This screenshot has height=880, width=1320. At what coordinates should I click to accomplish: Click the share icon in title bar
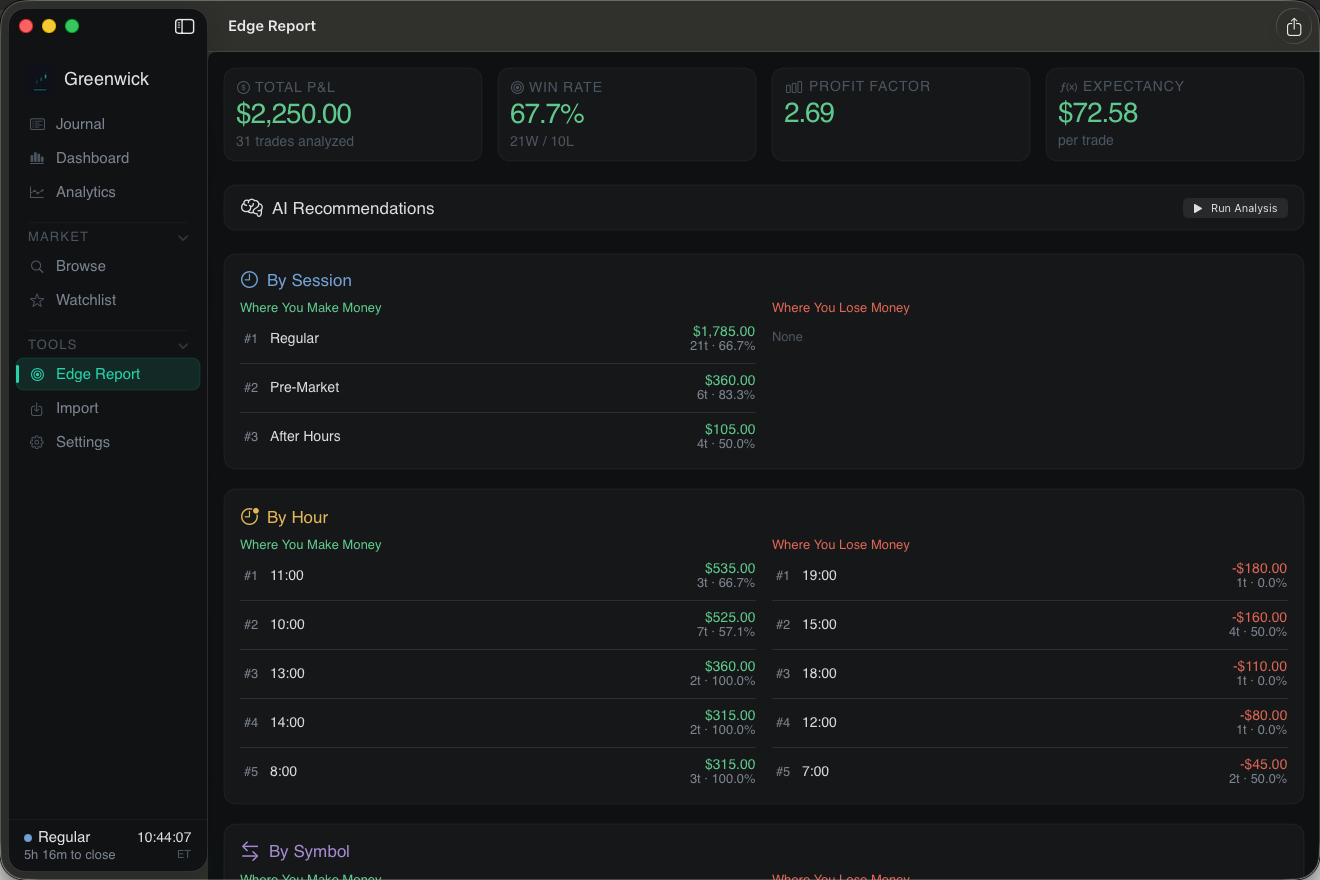coord(1294,27)
